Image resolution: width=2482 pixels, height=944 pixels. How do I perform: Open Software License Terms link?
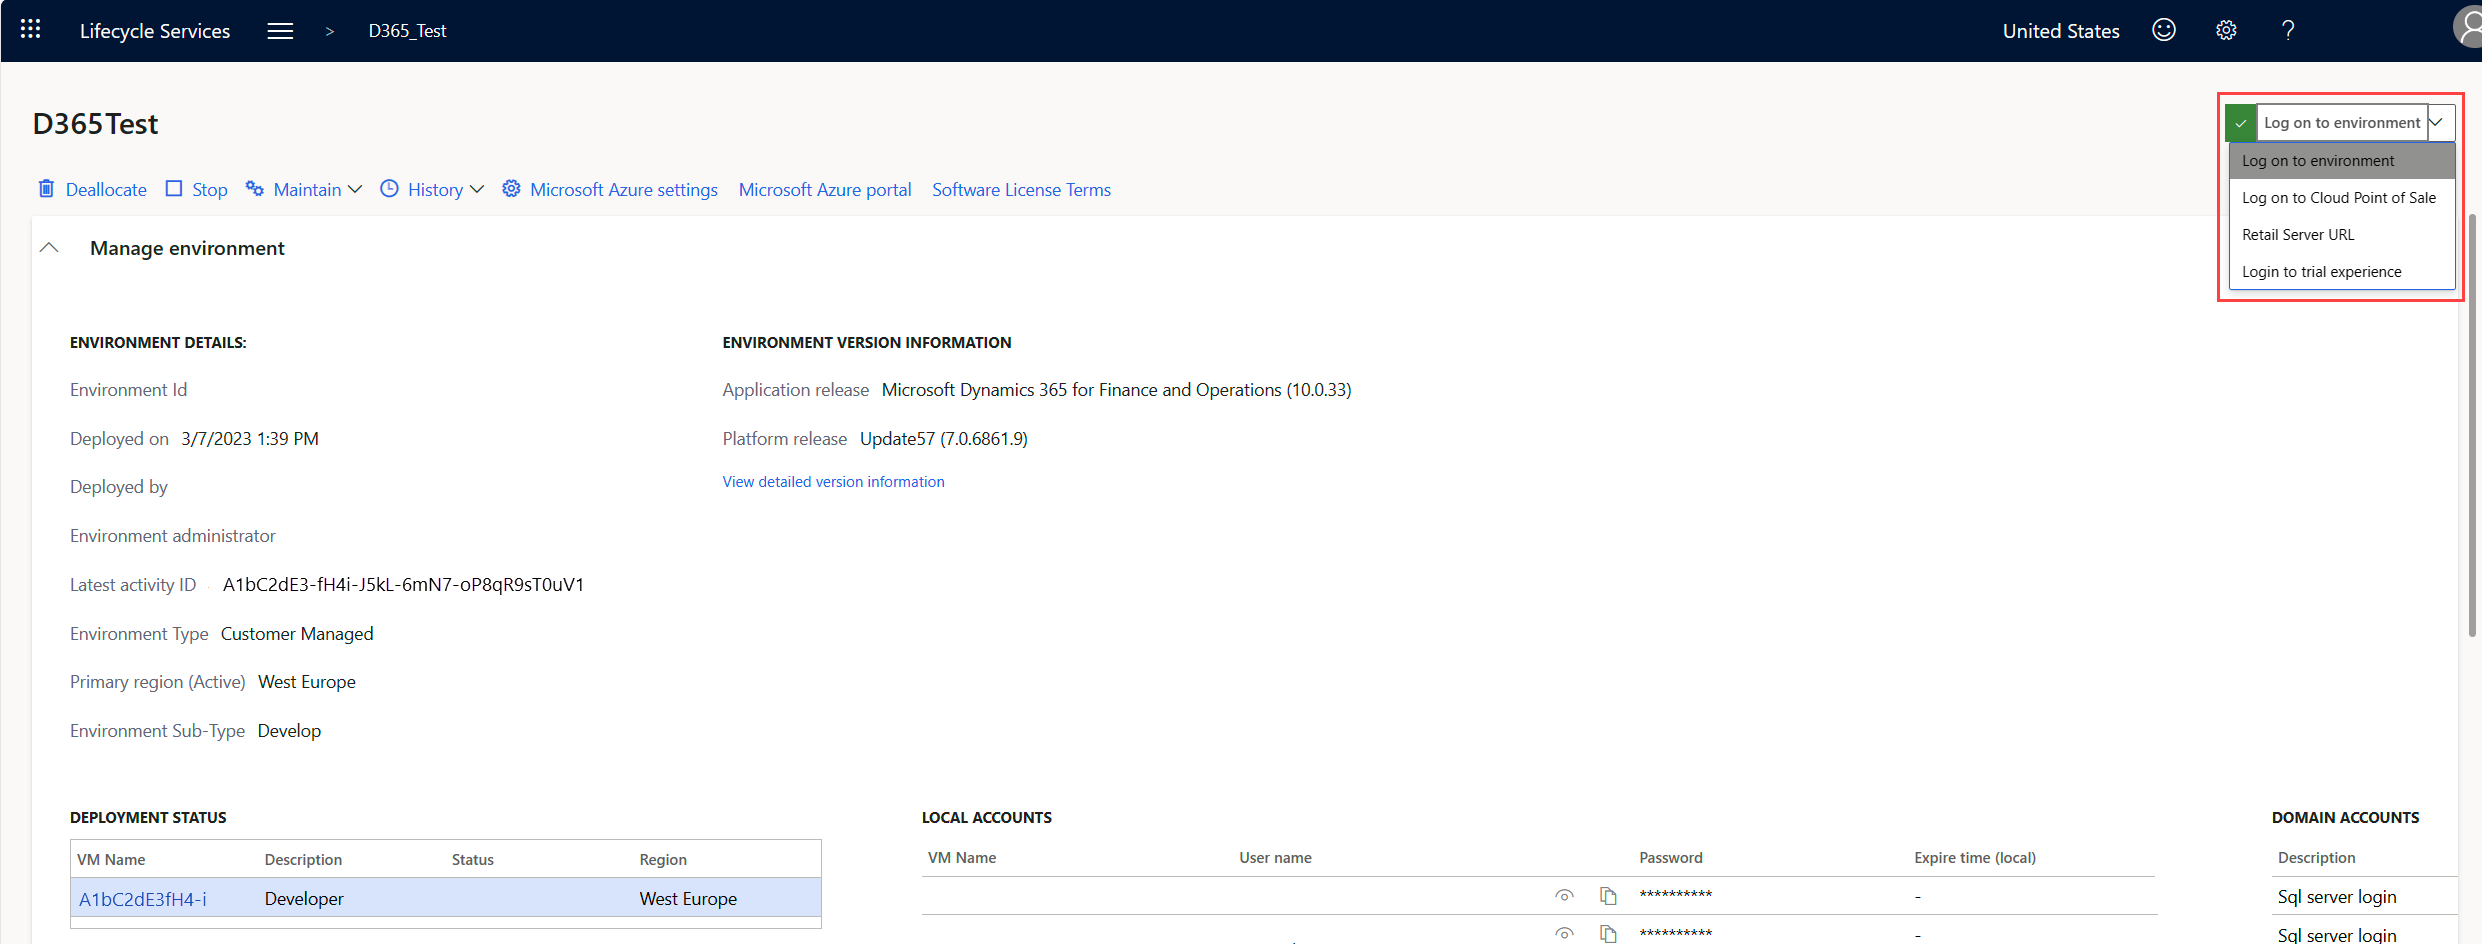coord(1021,189)
